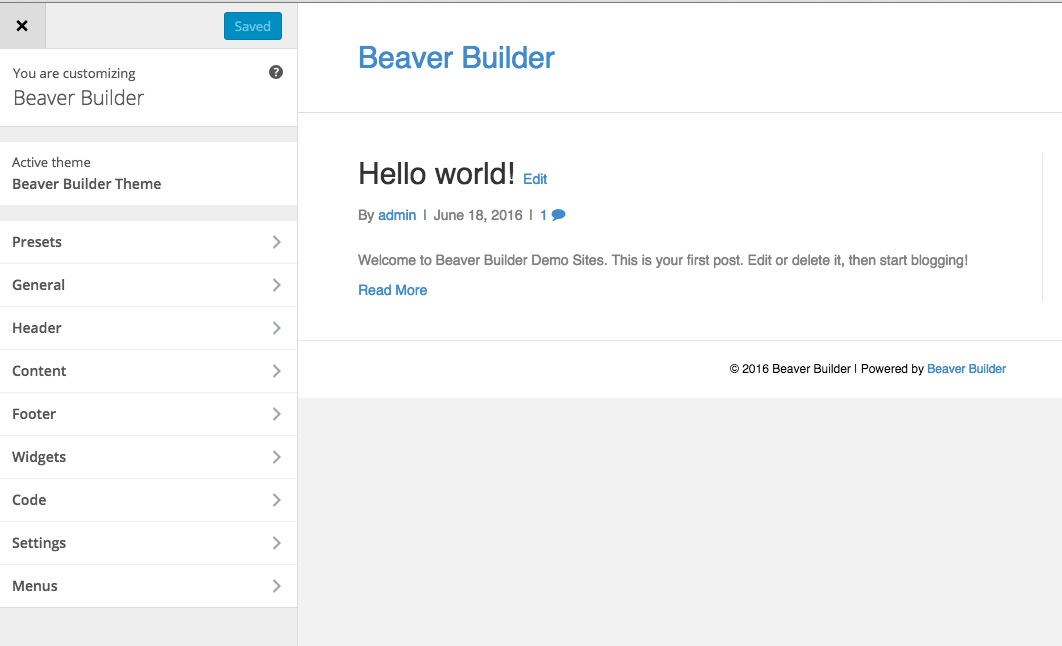The width and height of the screenshot is (1062, 646).
Task: Click the comment bubble icon on the post
Action: [559, 215]
